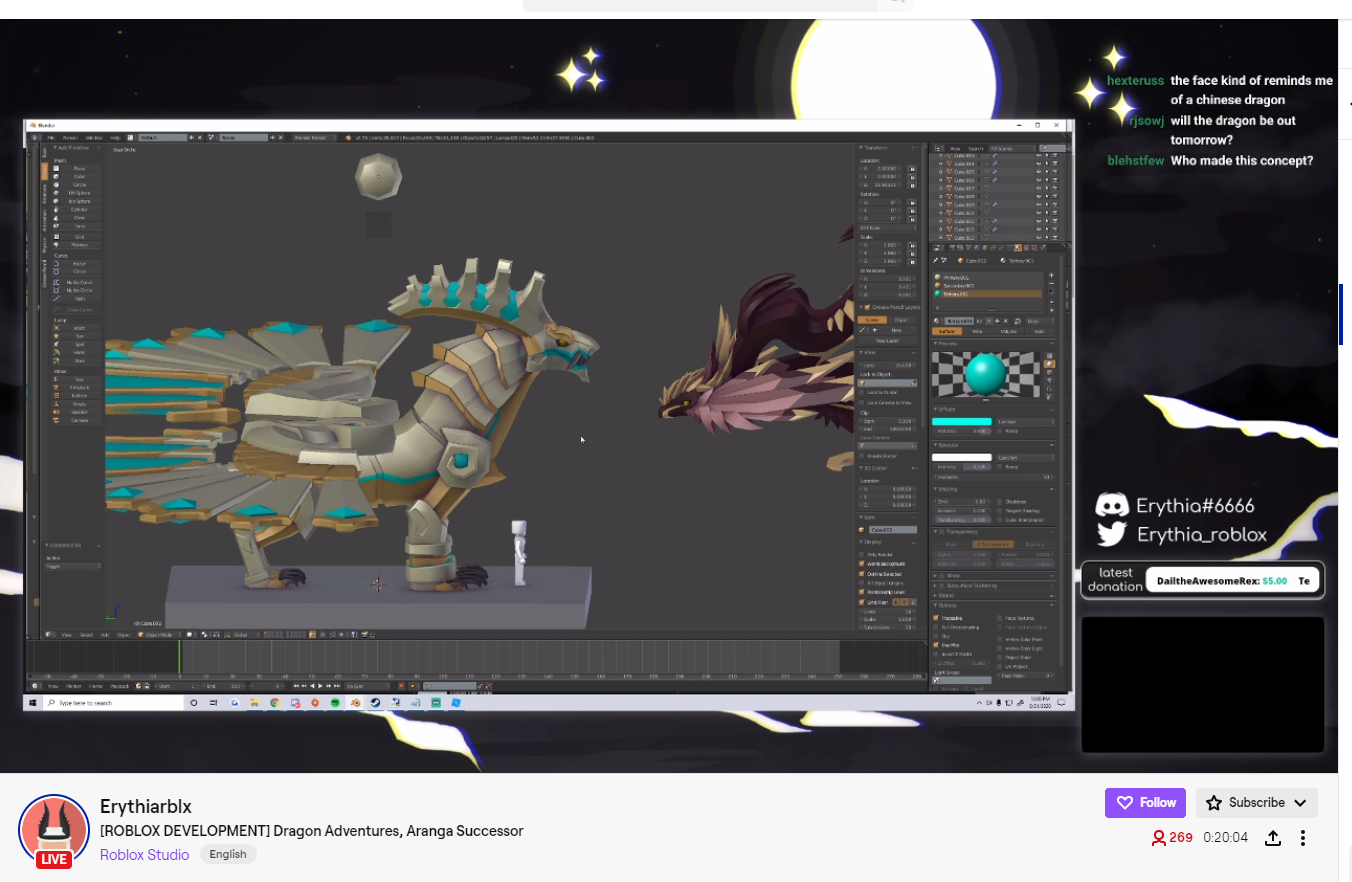
Task: Add a Cube mesh primitive
Action: [77, 177]
